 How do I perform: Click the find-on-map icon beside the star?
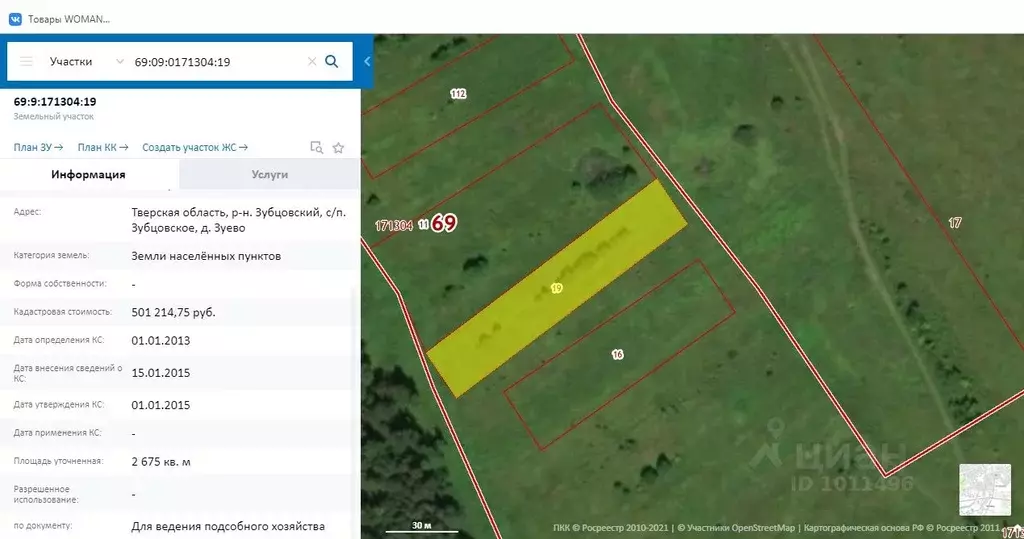click(316, 148)
